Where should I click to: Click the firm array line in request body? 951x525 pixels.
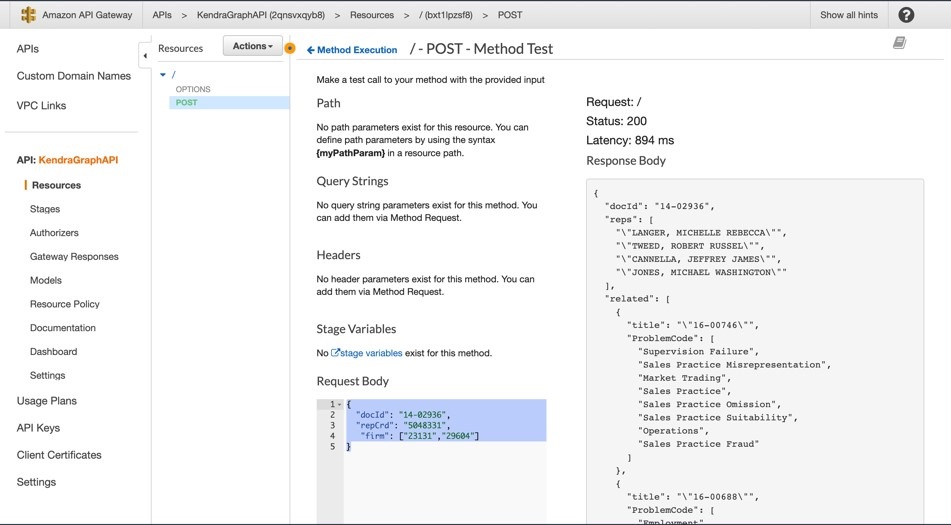[420, 436]
